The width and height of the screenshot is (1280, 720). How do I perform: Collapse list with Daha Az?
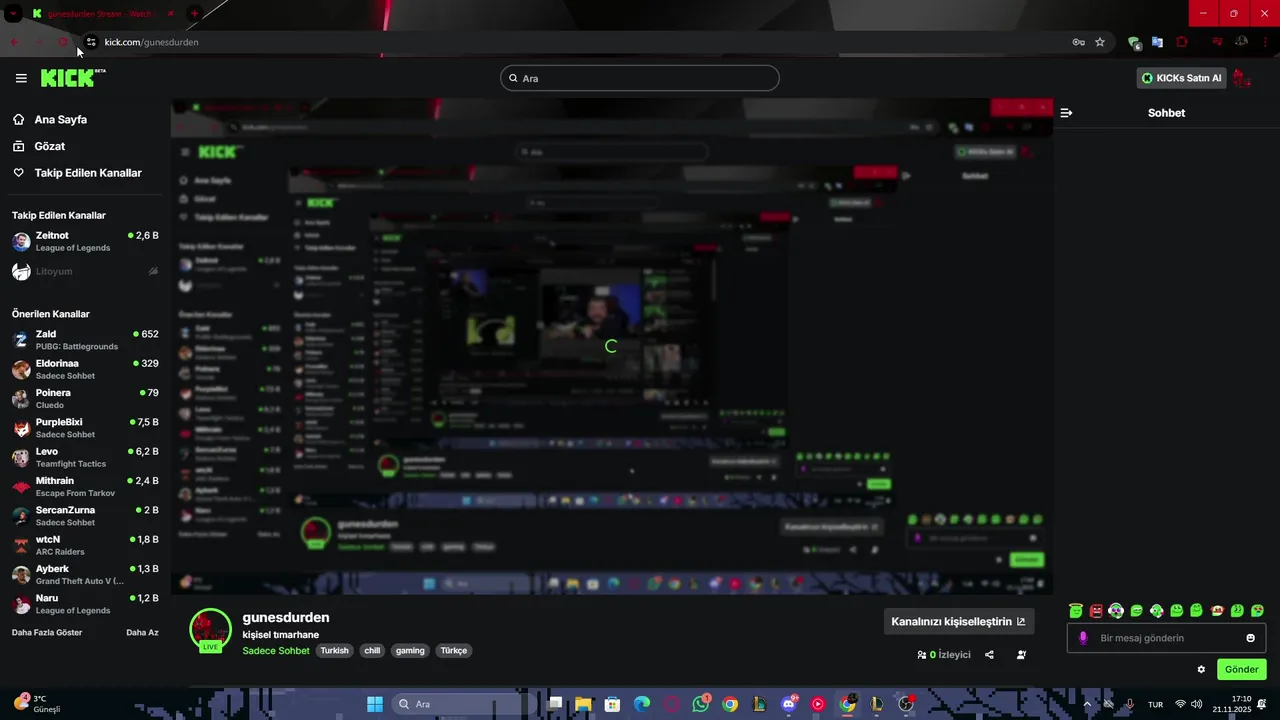(142, 633)
